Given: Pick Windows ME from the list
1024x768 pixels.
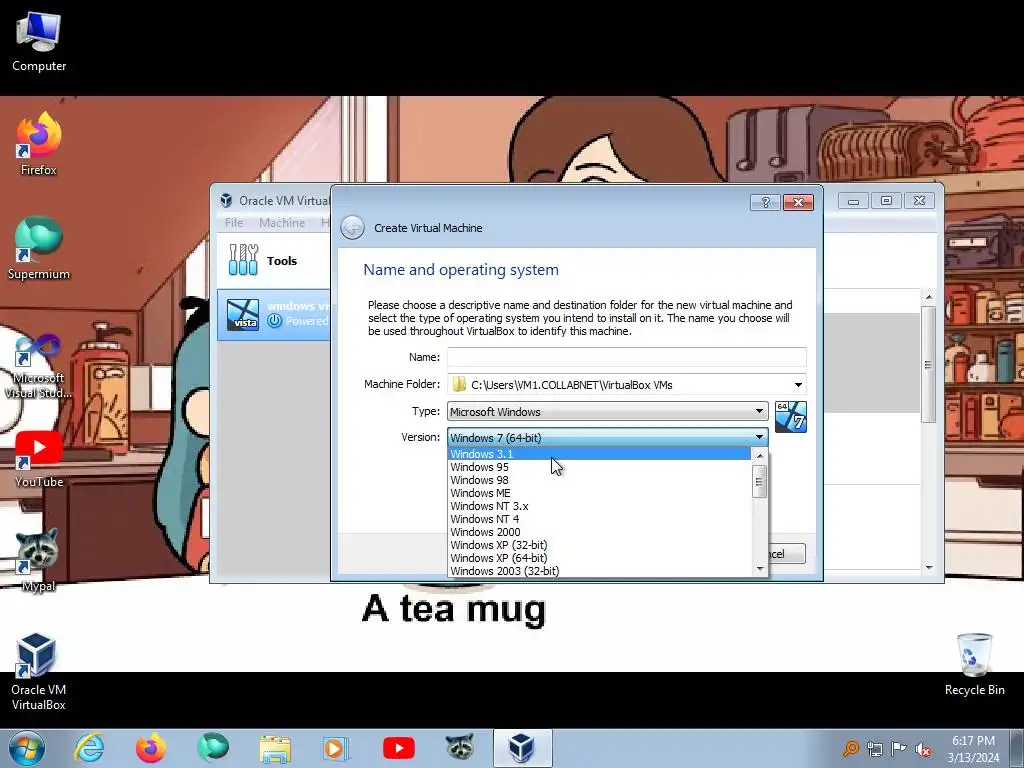Looking at the screenshot, I should click(x=599, y=493).
